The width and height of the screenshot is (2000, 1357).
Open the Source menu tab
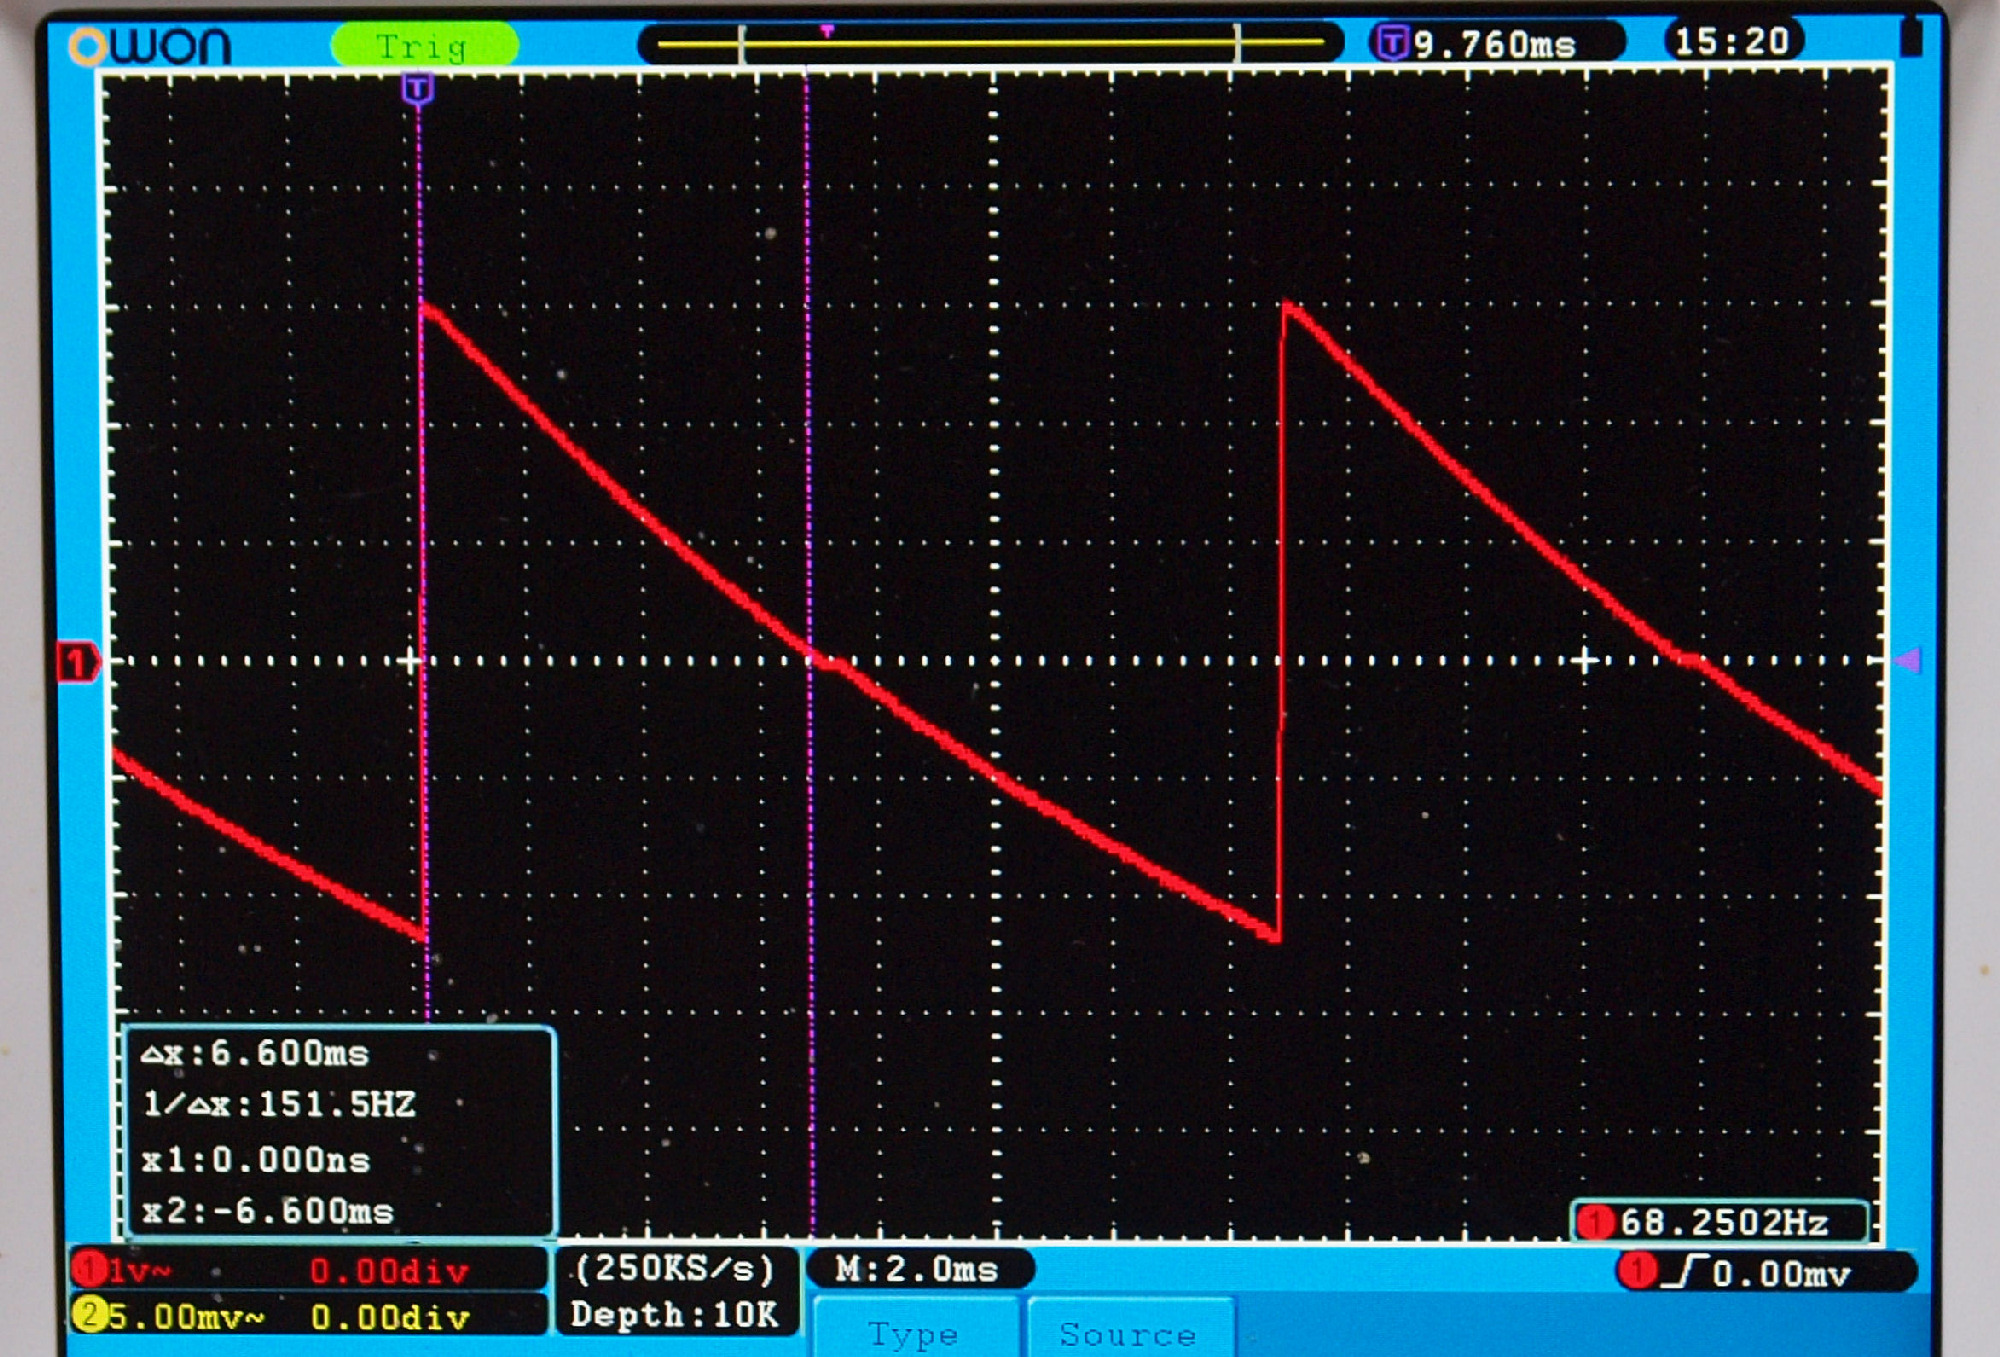1128,1333
